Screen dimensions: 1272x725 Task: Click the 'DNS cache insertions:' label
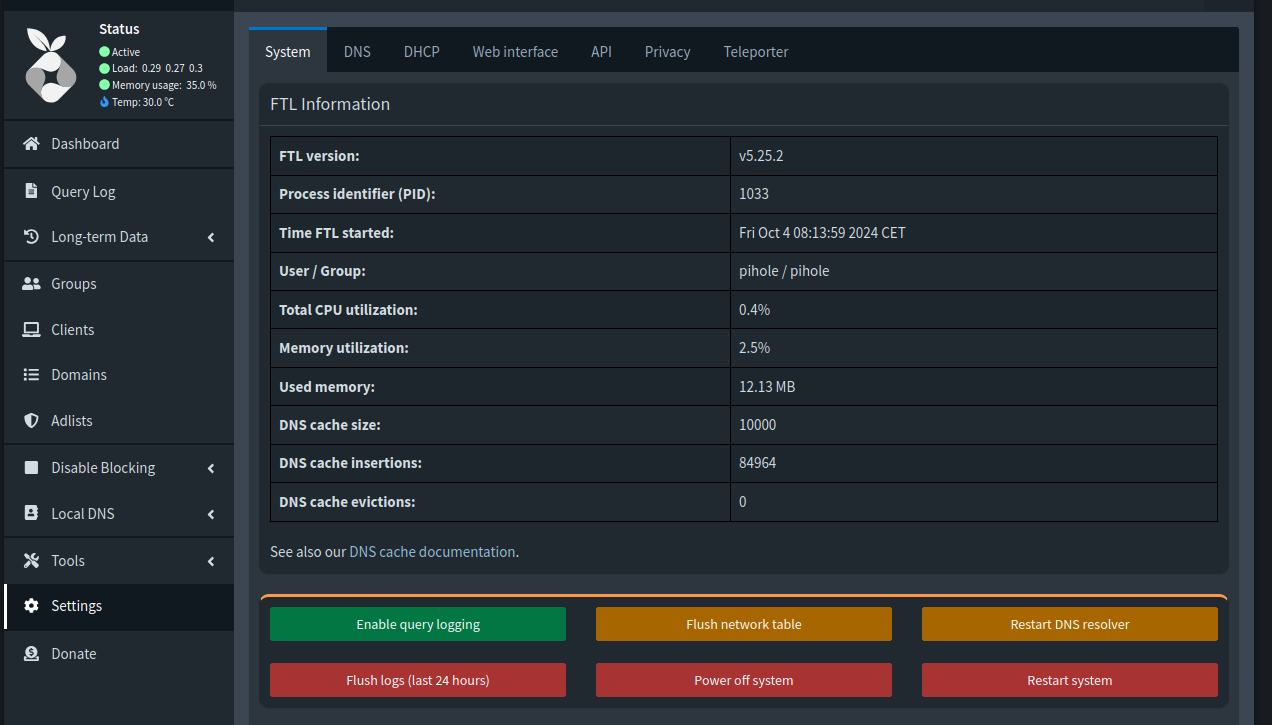coord(350,463)
